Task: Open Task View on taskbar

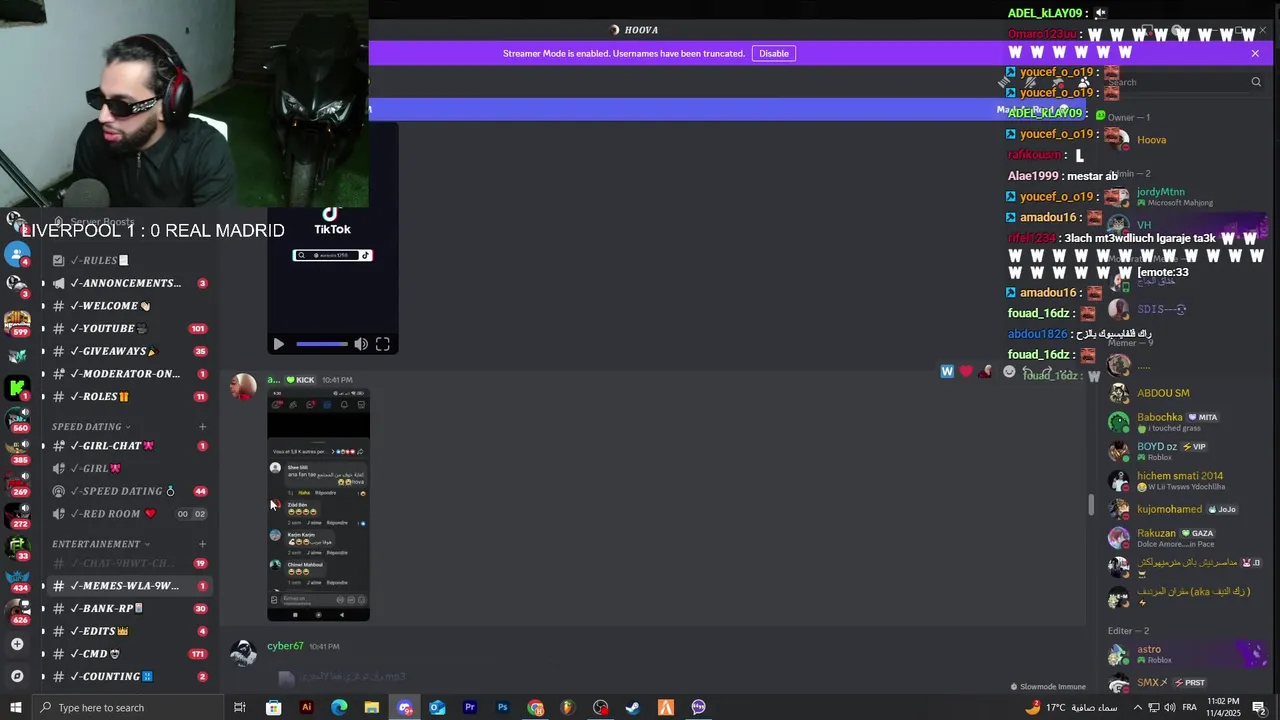Action: click(x=240, y=707)
